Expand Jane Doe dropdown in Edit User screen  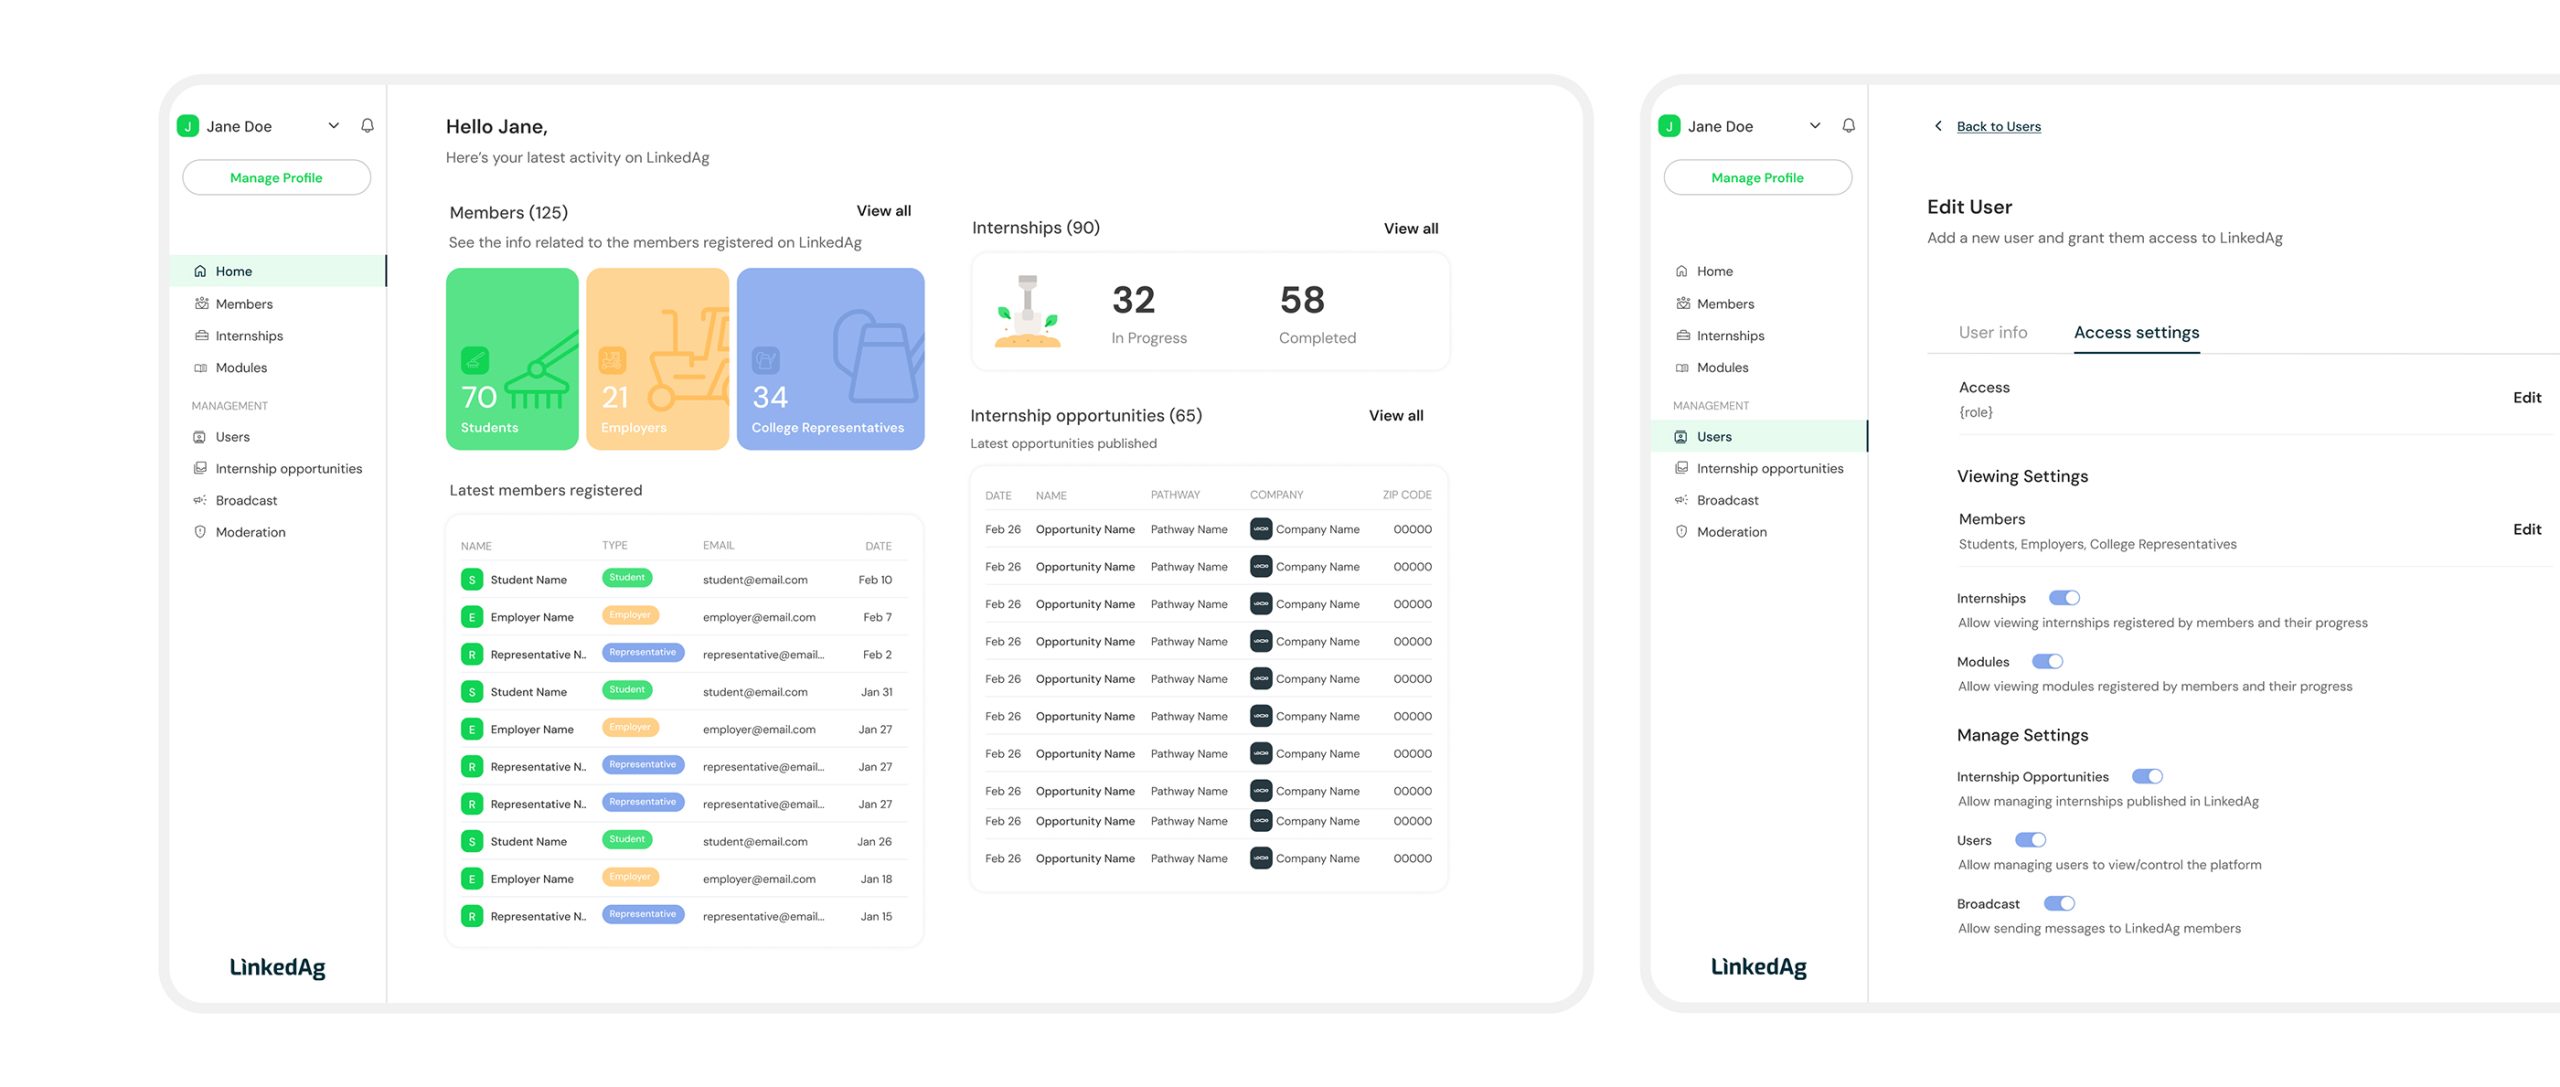click(1815, 126)
